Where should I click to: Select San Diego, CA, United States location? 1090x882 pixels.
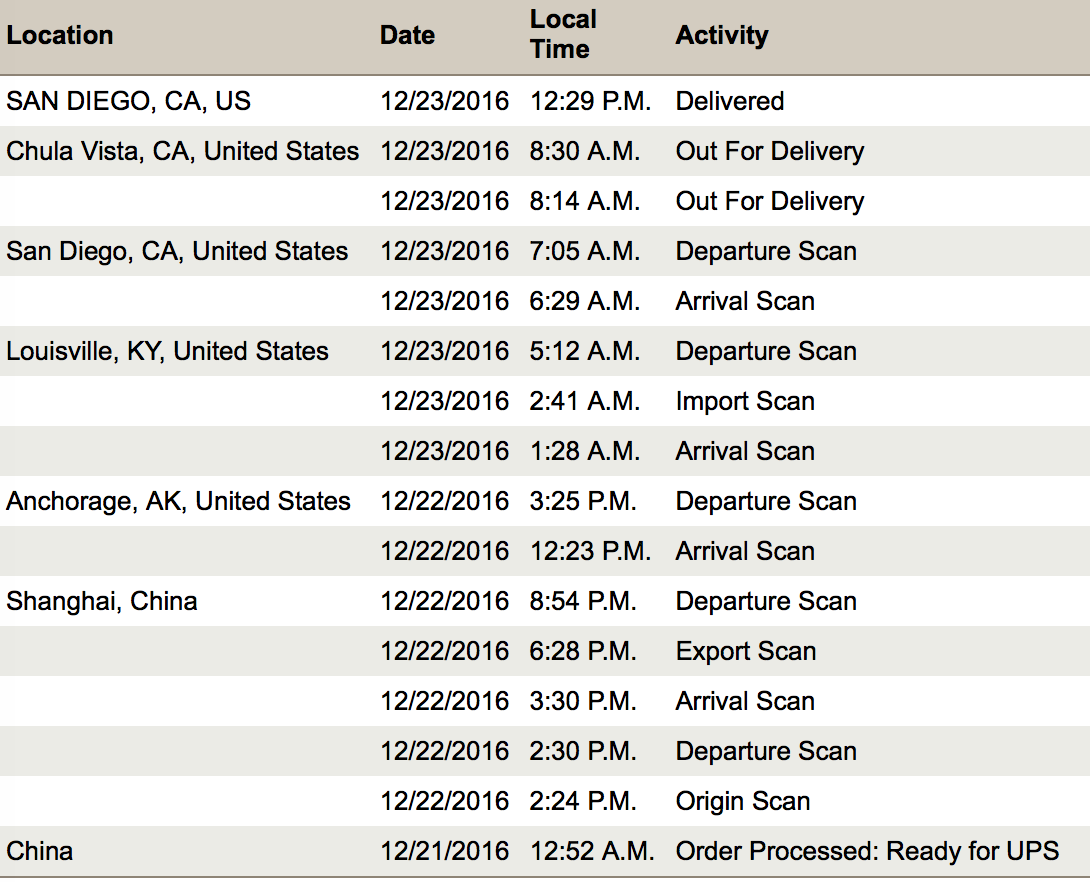(177, 251)
